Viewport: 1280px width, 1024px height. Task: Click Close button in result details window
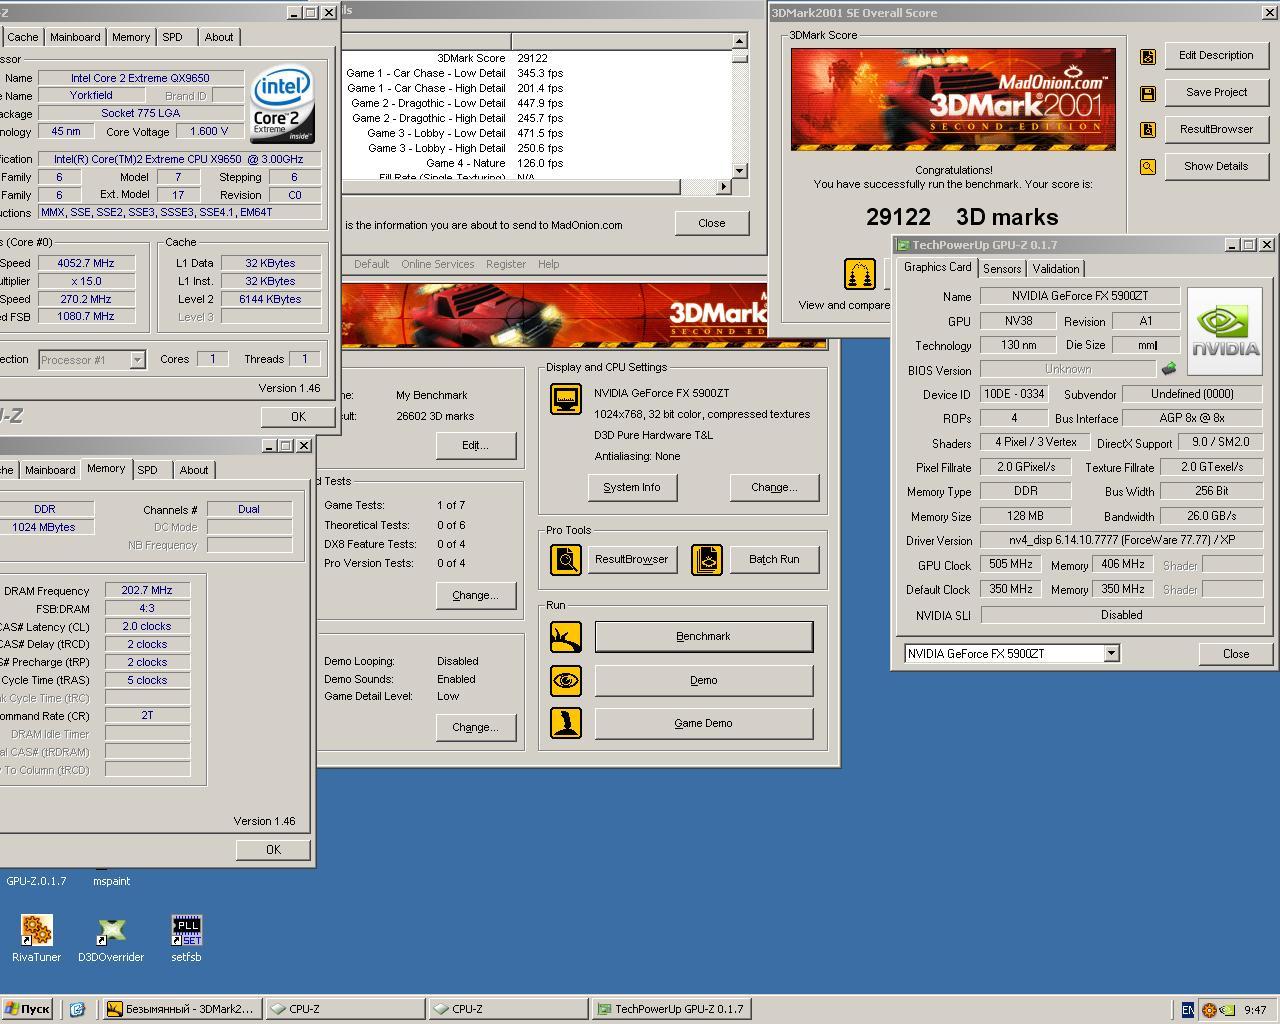coord(712,223)
